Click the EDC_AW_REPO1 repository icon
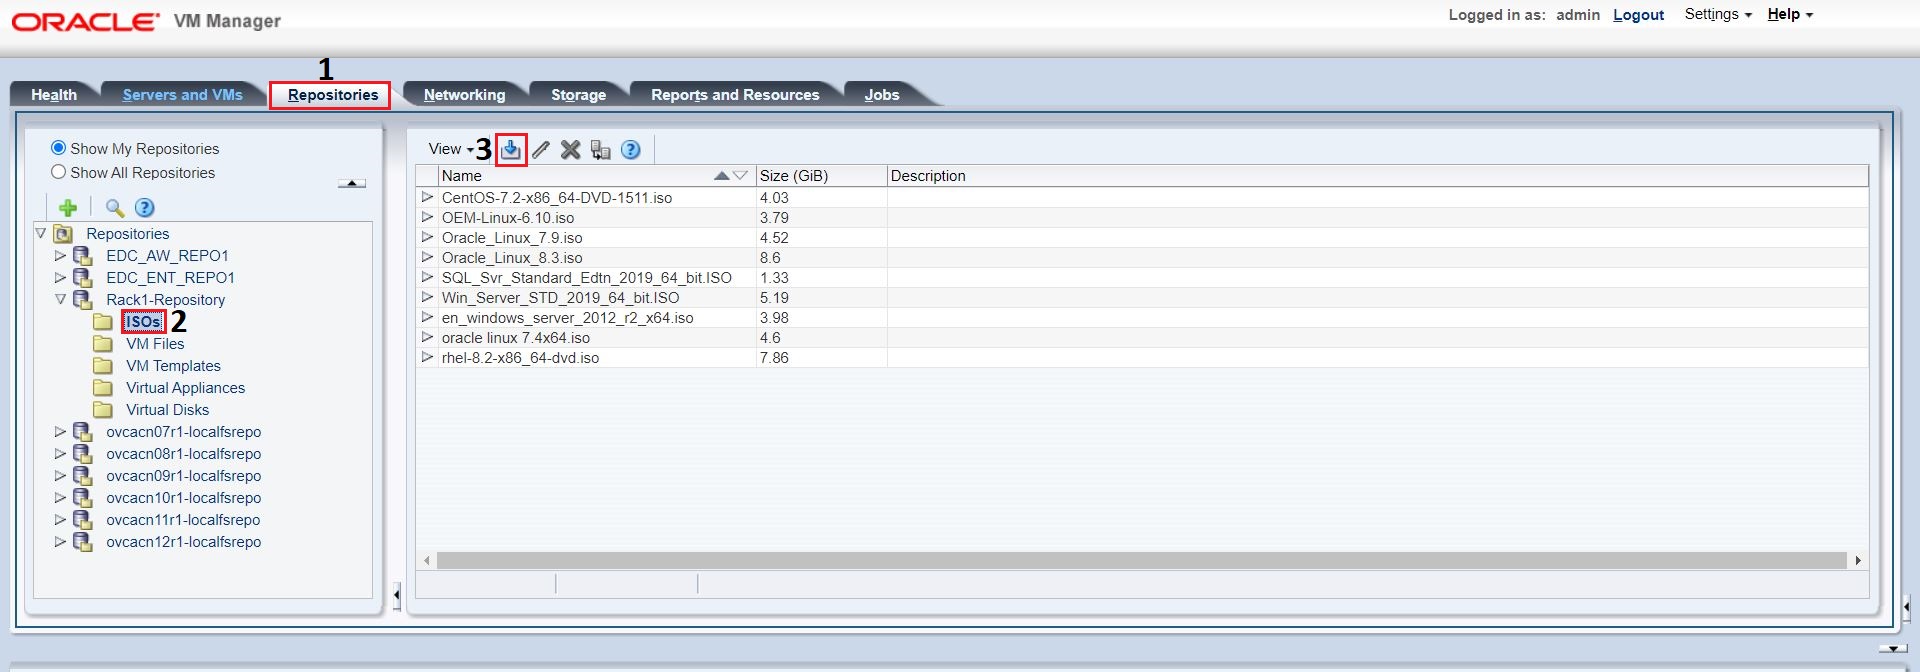1920x672 pixels. (x=83, y=256)
